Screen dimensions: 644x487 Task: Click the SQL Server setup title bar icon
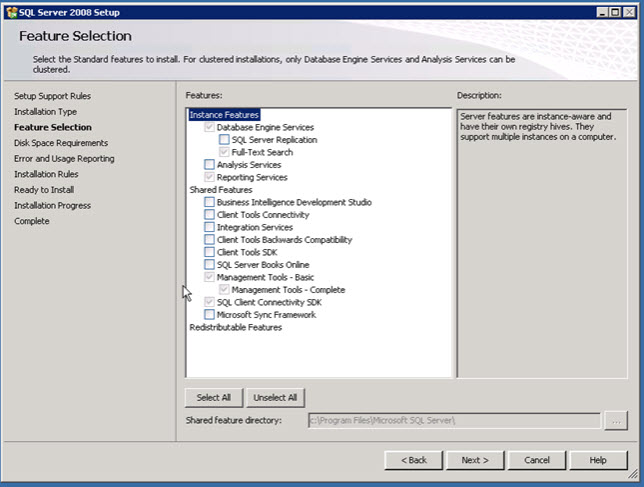click(x=12, y=12)
